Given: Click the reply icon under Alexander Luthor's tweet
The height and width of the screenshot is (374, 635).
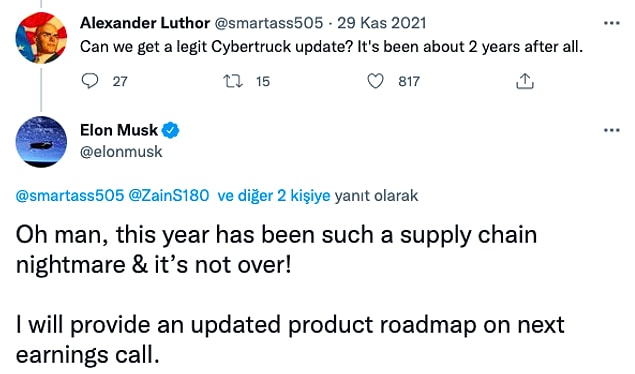Looking at the screenshot, I should [89, 81].
